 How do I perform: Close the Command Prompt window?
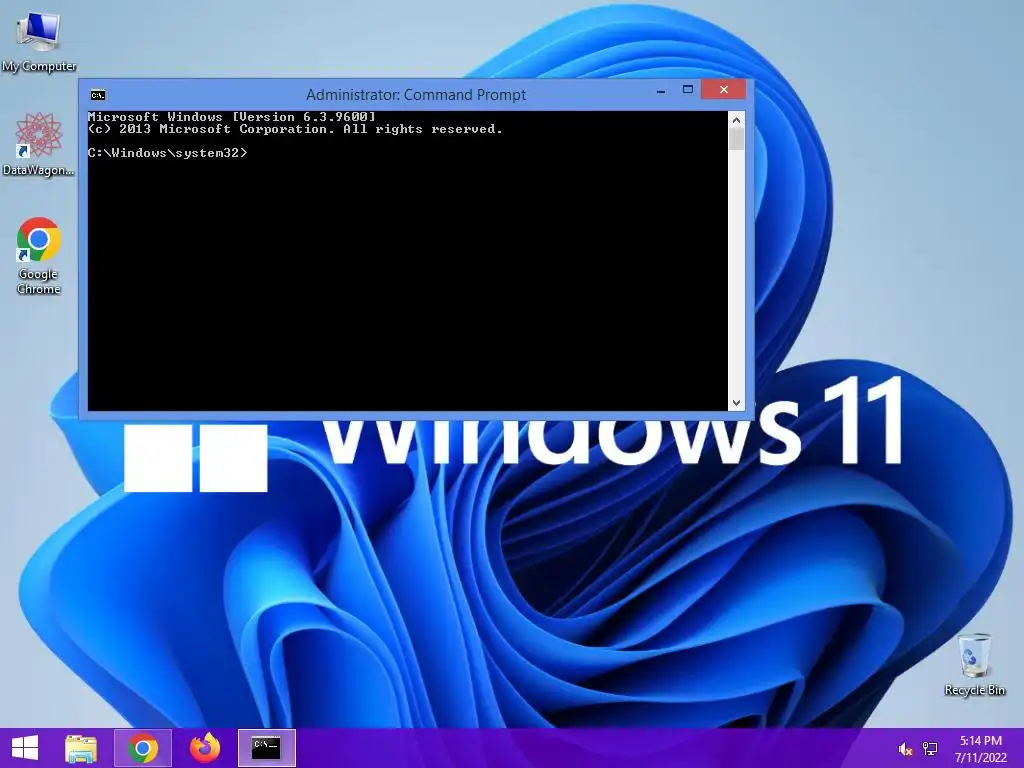(x=724, y=89)
